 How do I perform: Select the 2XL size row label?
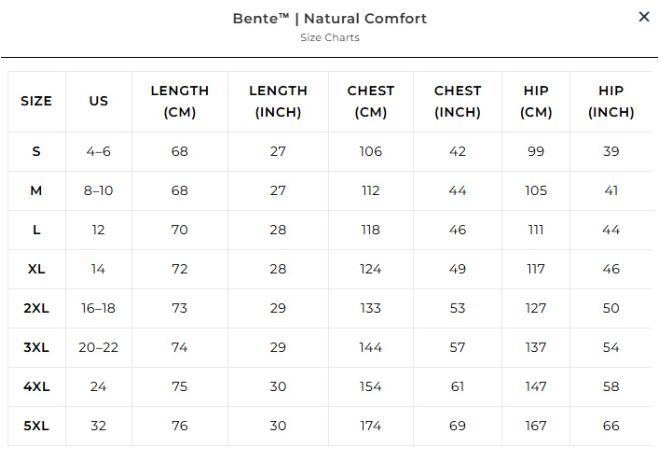click(36, 308)
